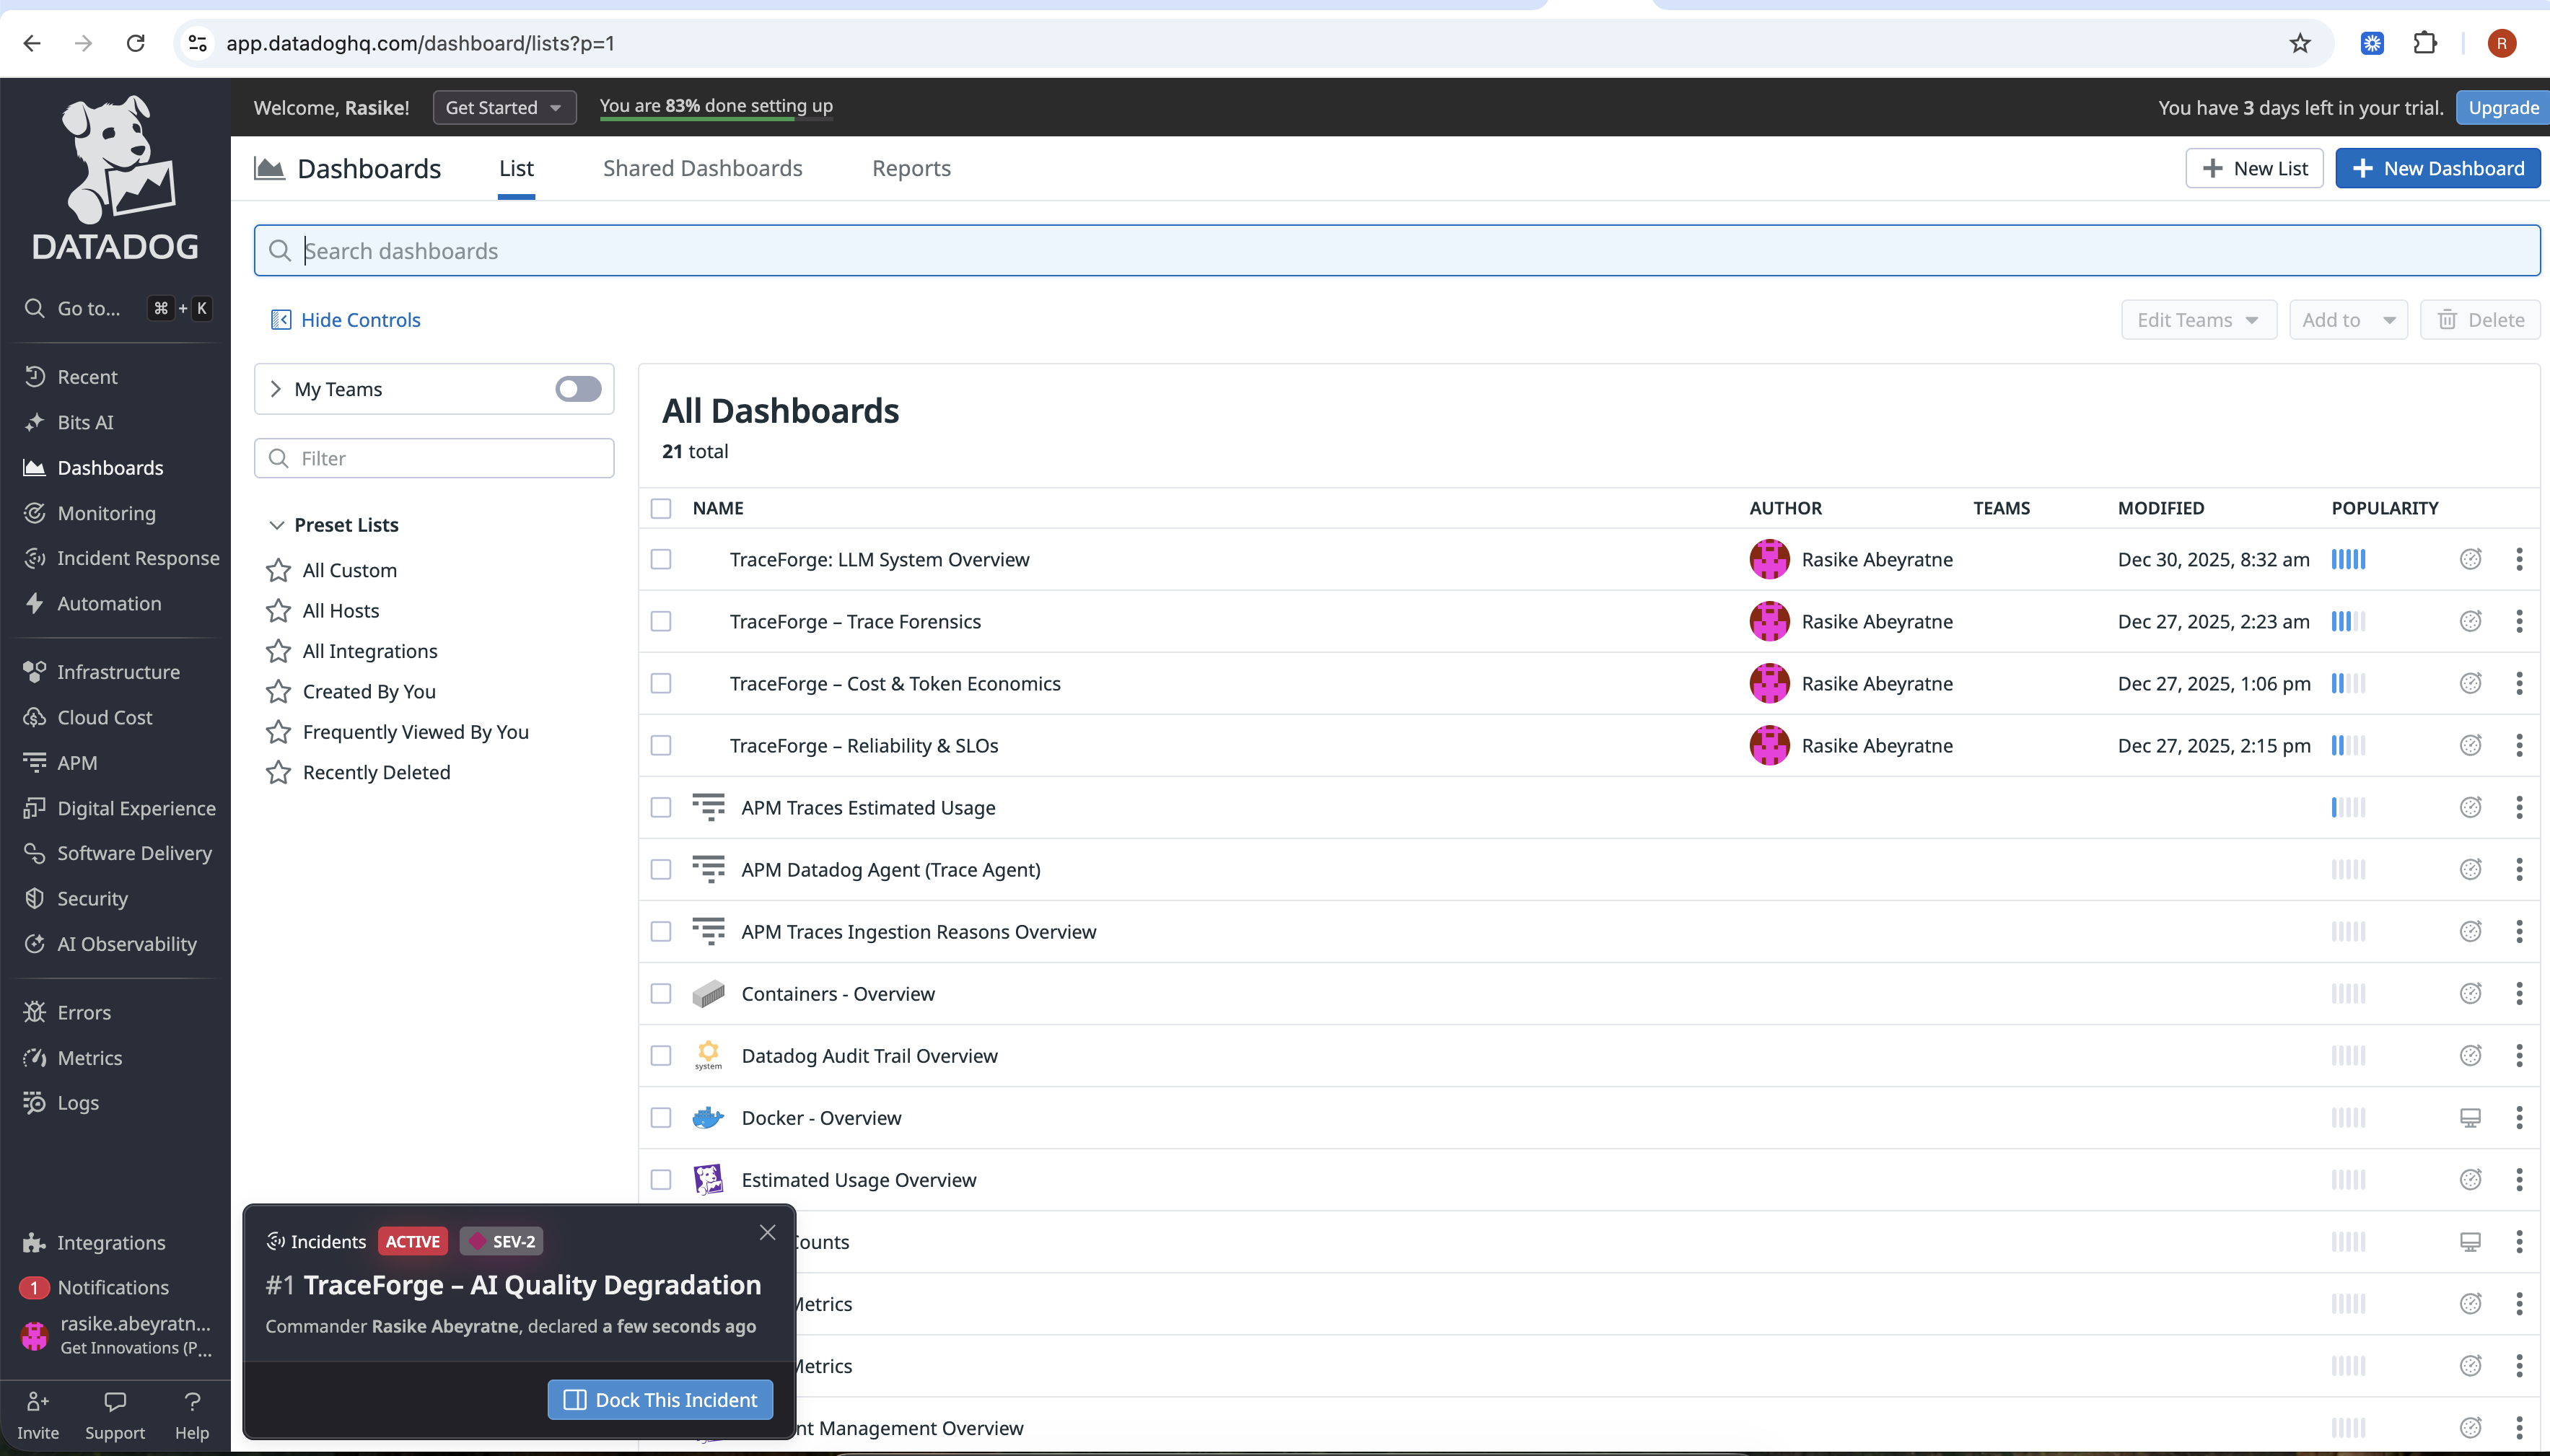
Task: Click the New Dashboard button
Action: pos(2437,168)
